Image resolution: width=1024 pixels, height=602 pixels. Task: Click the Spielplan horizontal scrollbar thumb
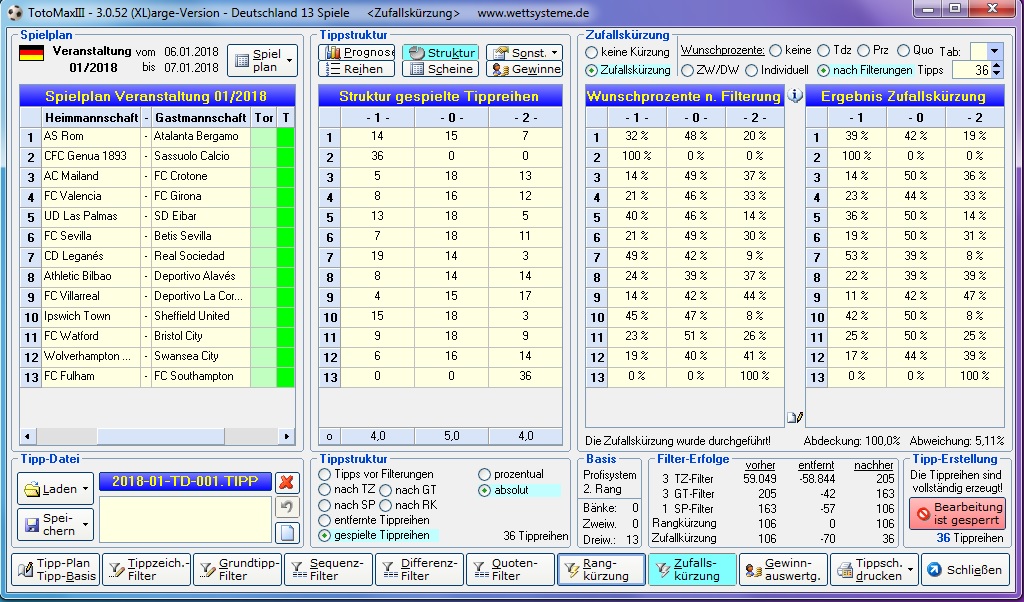click(x=161, y=436)
